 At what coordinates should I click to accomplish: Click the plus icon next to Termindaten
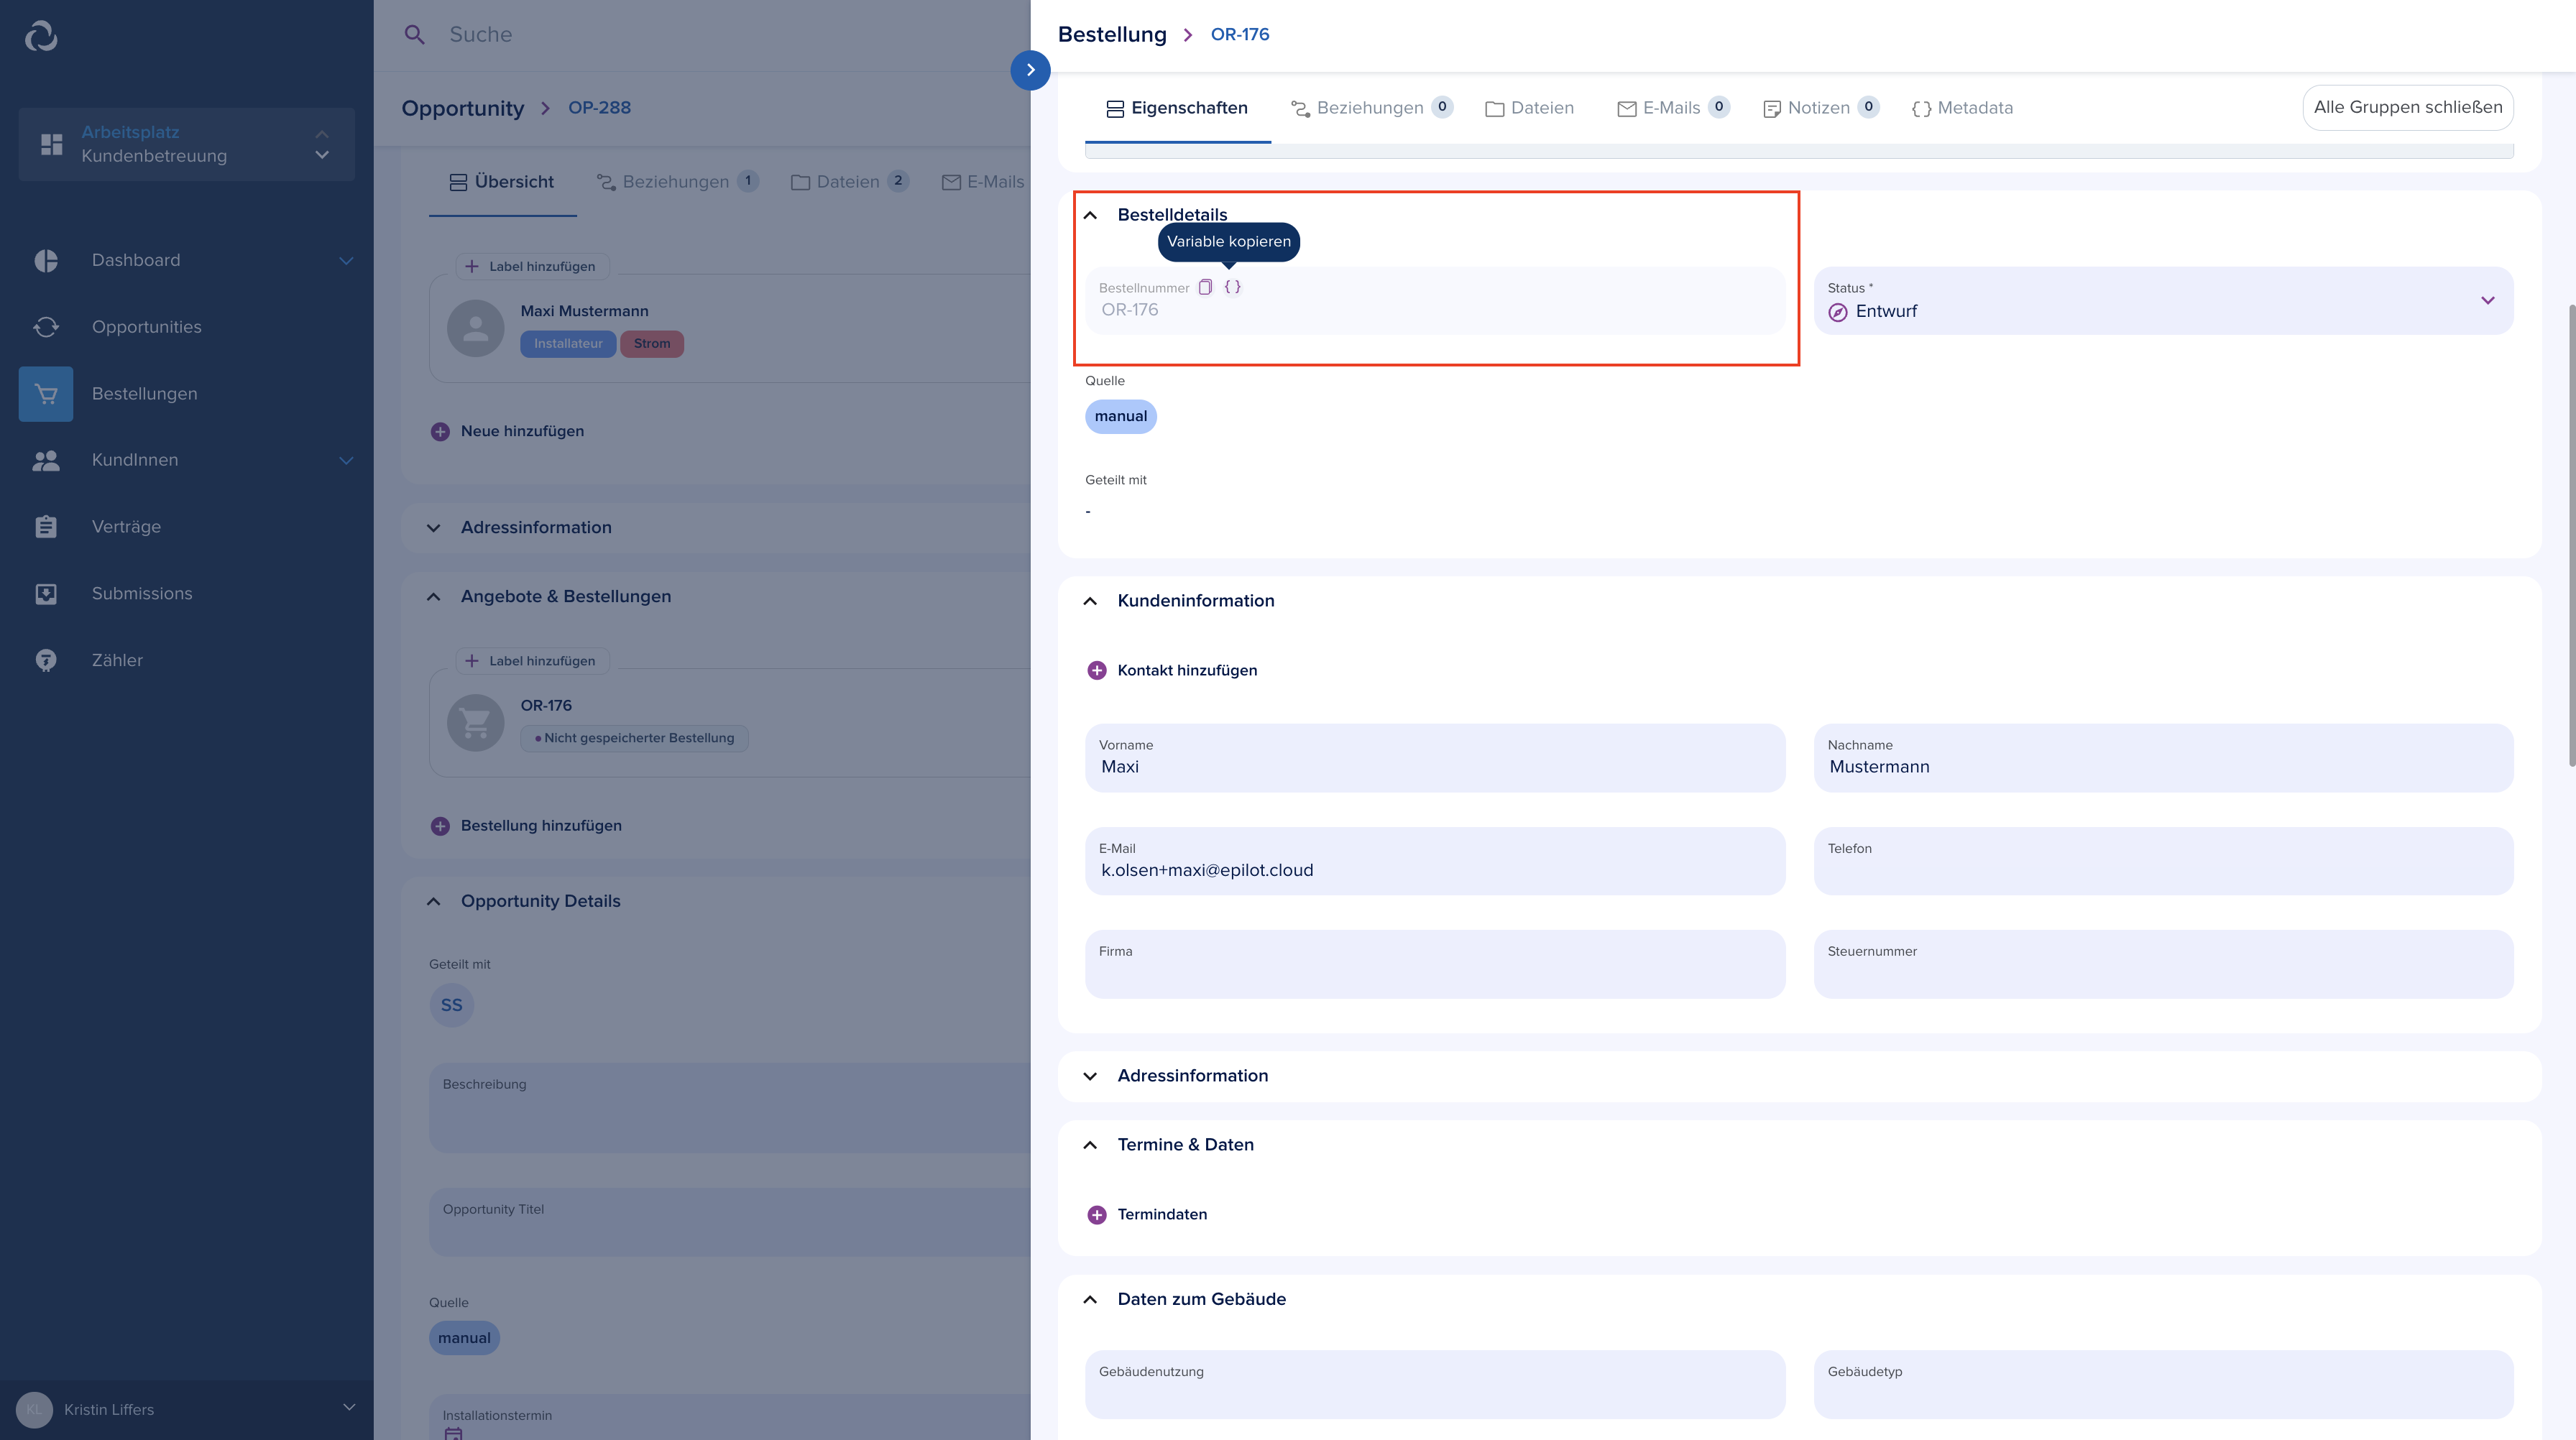point(1096,1214)
